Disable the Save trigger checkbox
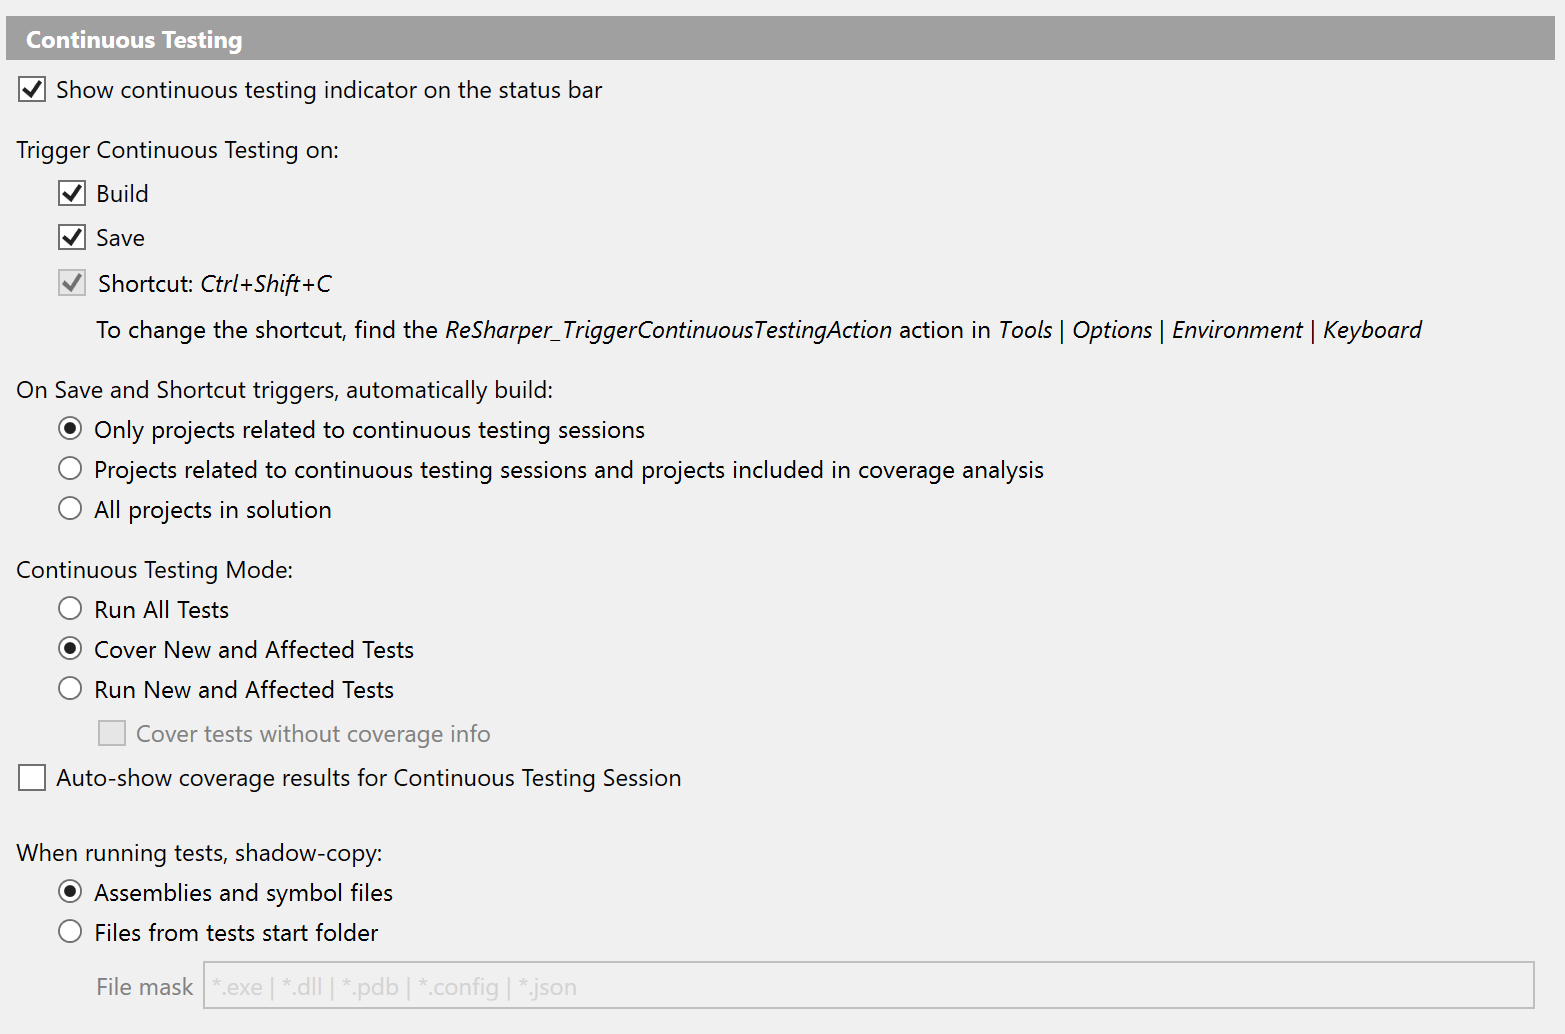Image resolution: width=1565 pixels, height=1034 pixels. pos(71,237)
